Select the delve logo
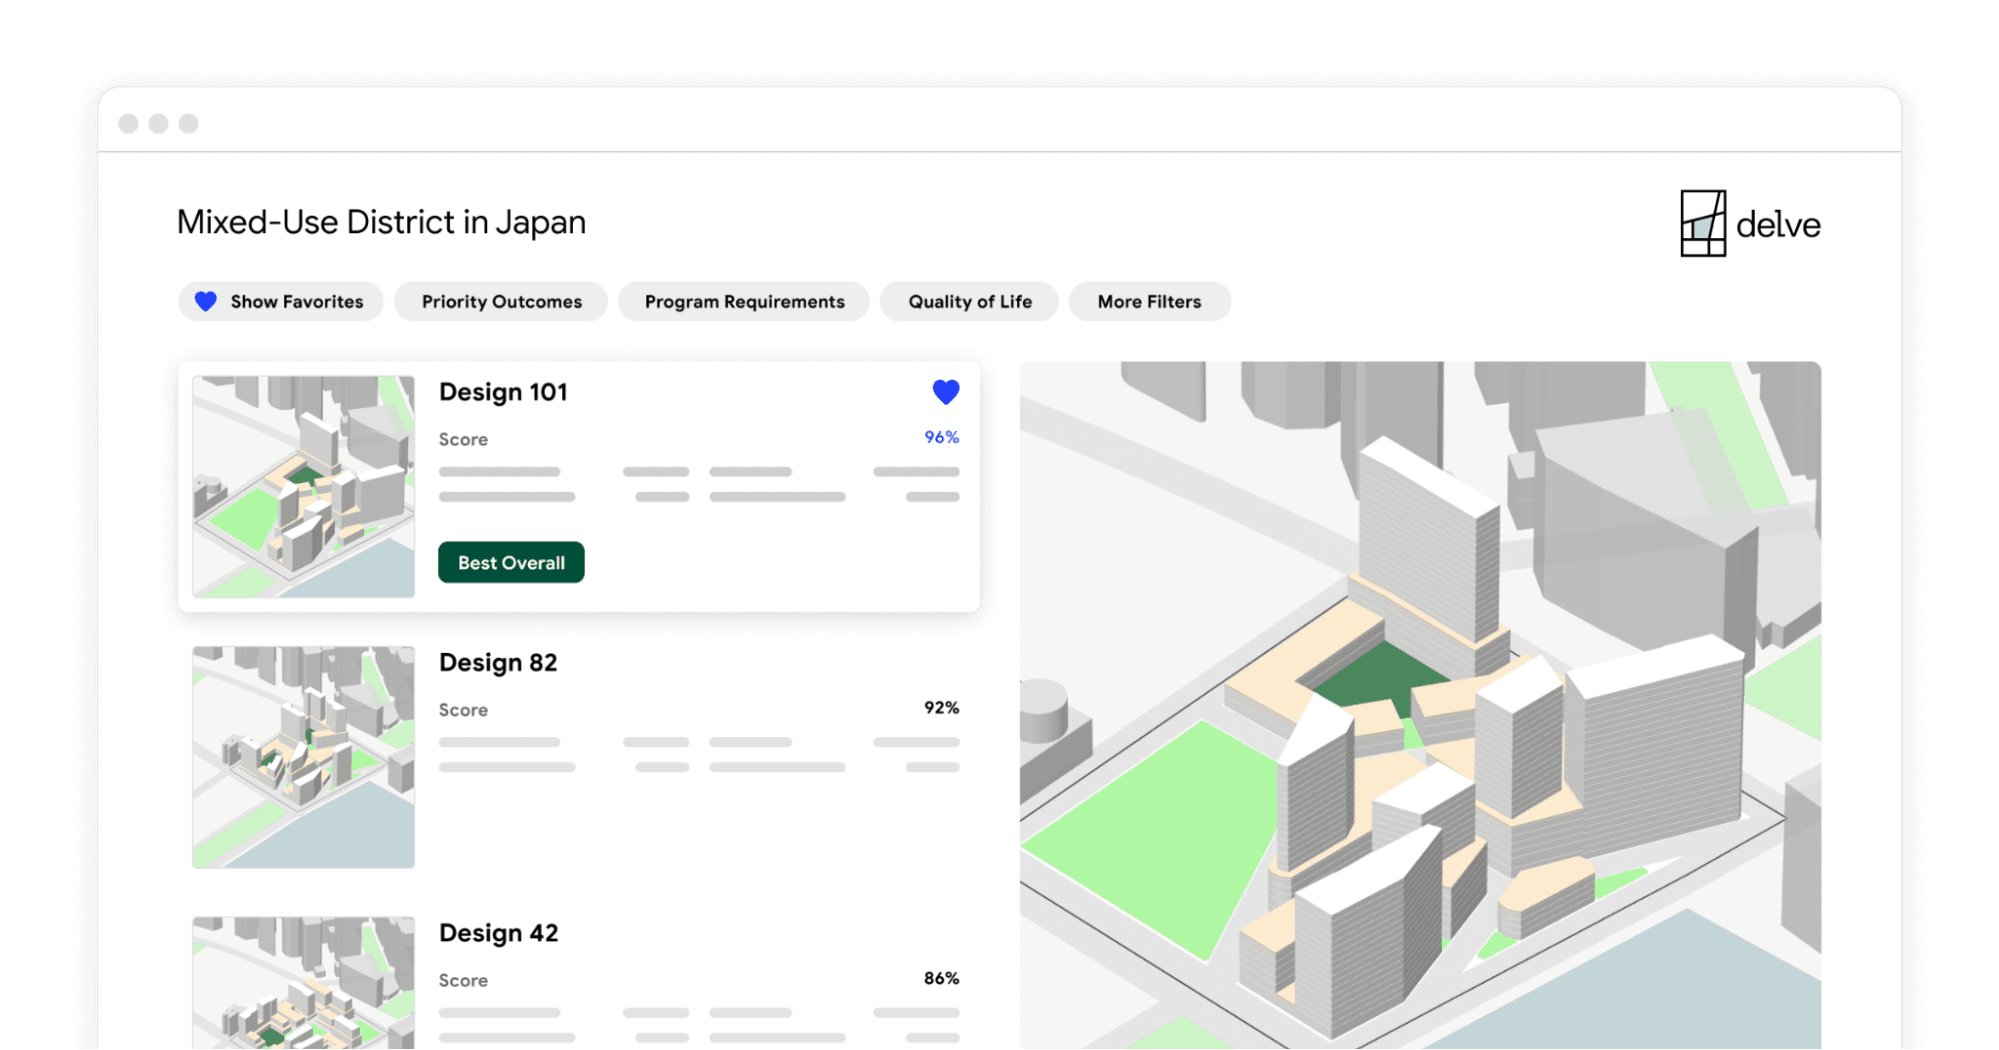 1750,224
